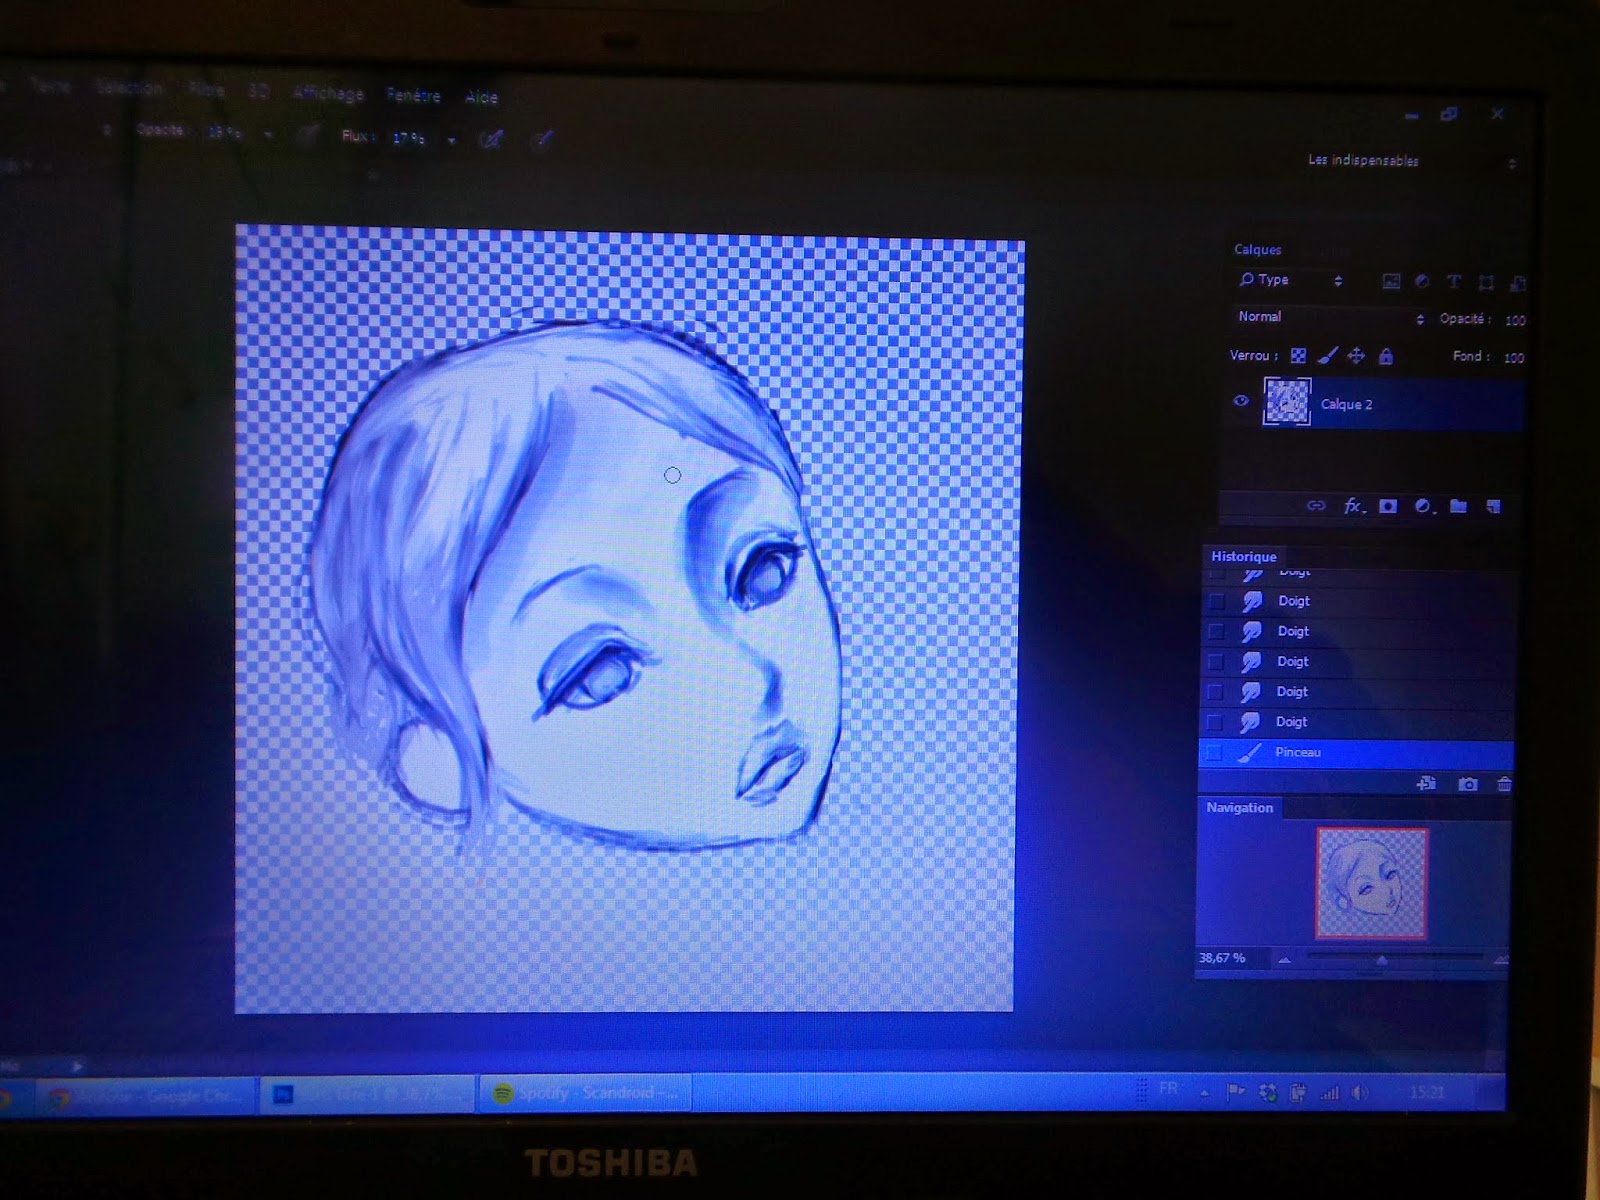Image resolution: width=1600 pixels, height=1200 pixels.
Task: Click the Calque 2 layer thumbnail
Action: click(1287, 402)
